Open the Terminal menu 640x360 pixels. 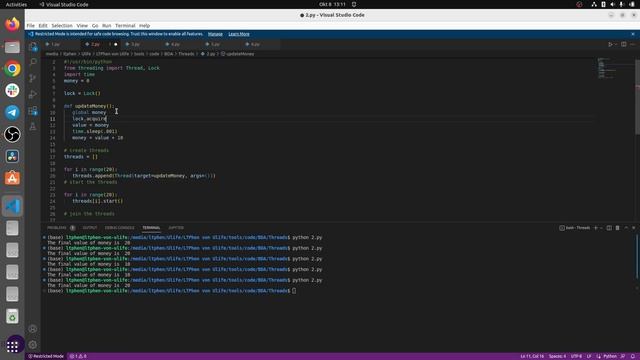click(125, 25)
